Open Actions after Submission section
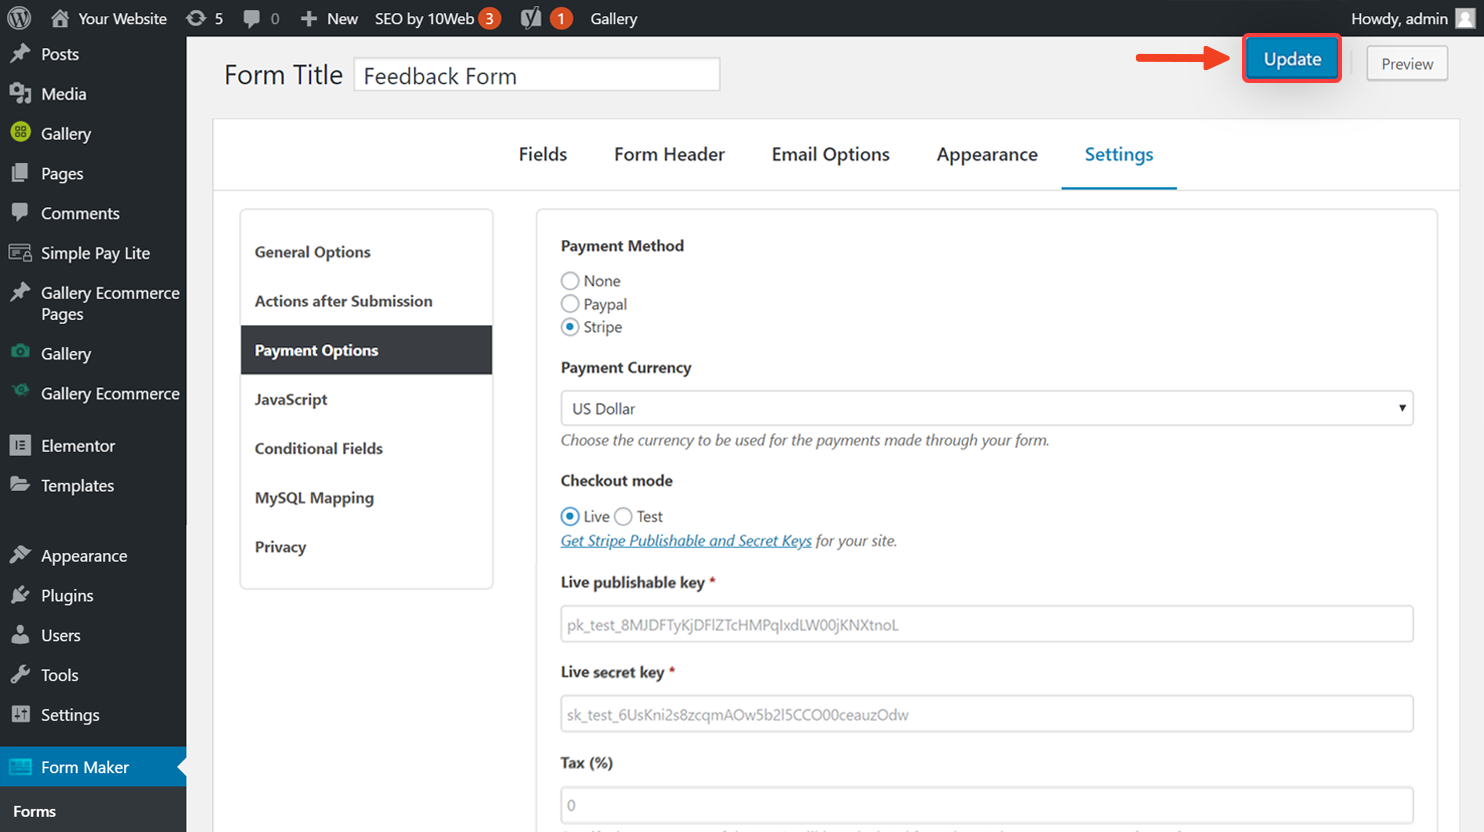 (366, 301)
